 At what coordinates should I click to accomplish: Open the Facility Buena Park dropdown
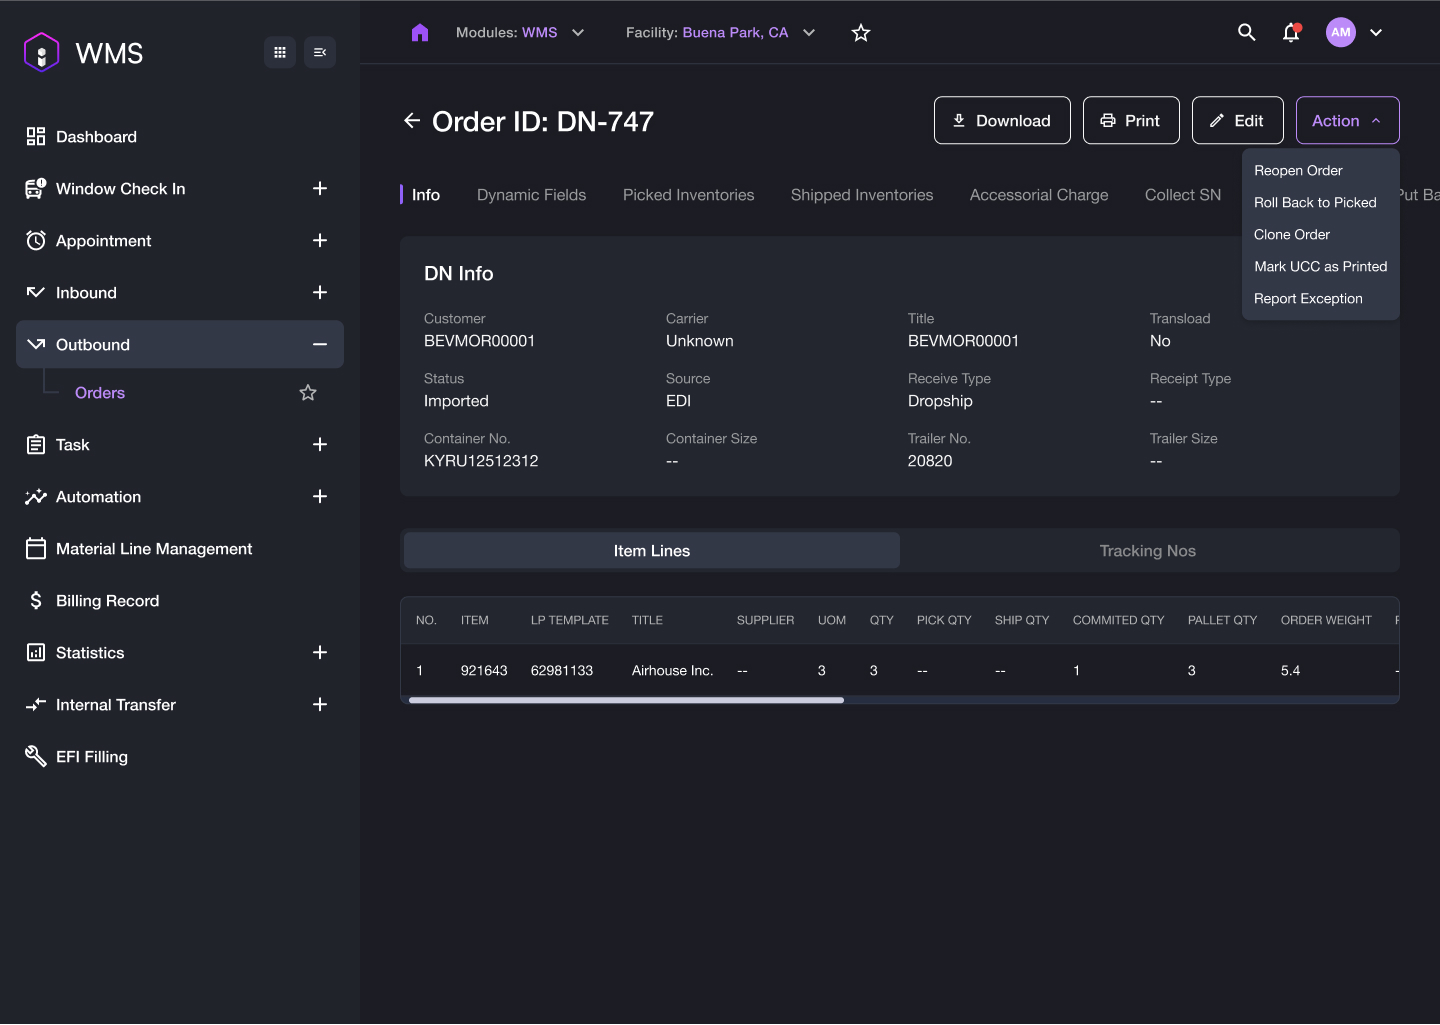point(720,33)
